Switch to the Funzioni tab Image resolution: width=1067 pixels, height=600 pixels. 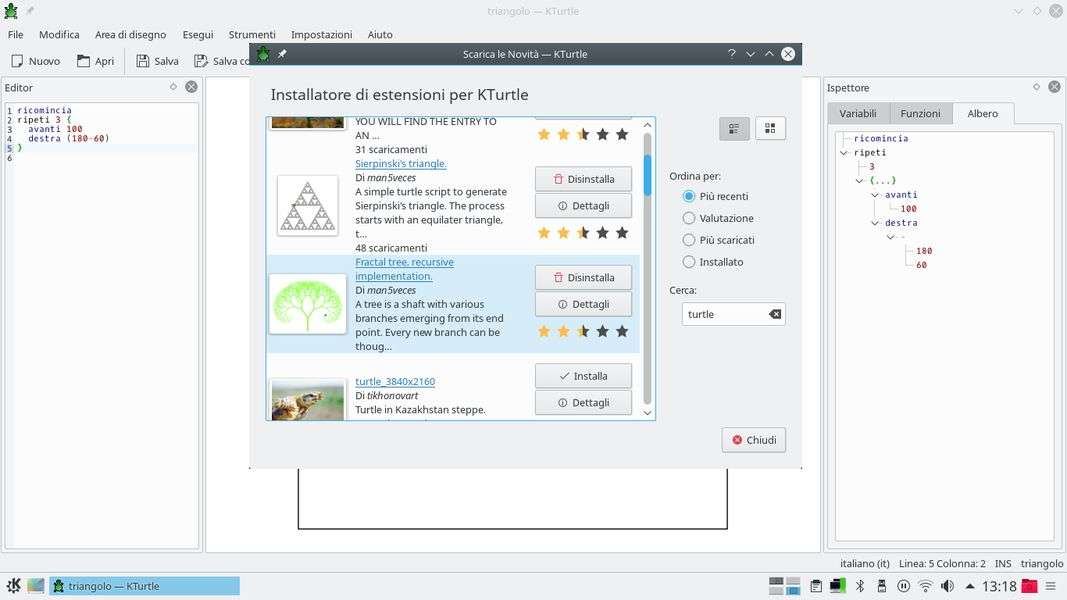920,114
